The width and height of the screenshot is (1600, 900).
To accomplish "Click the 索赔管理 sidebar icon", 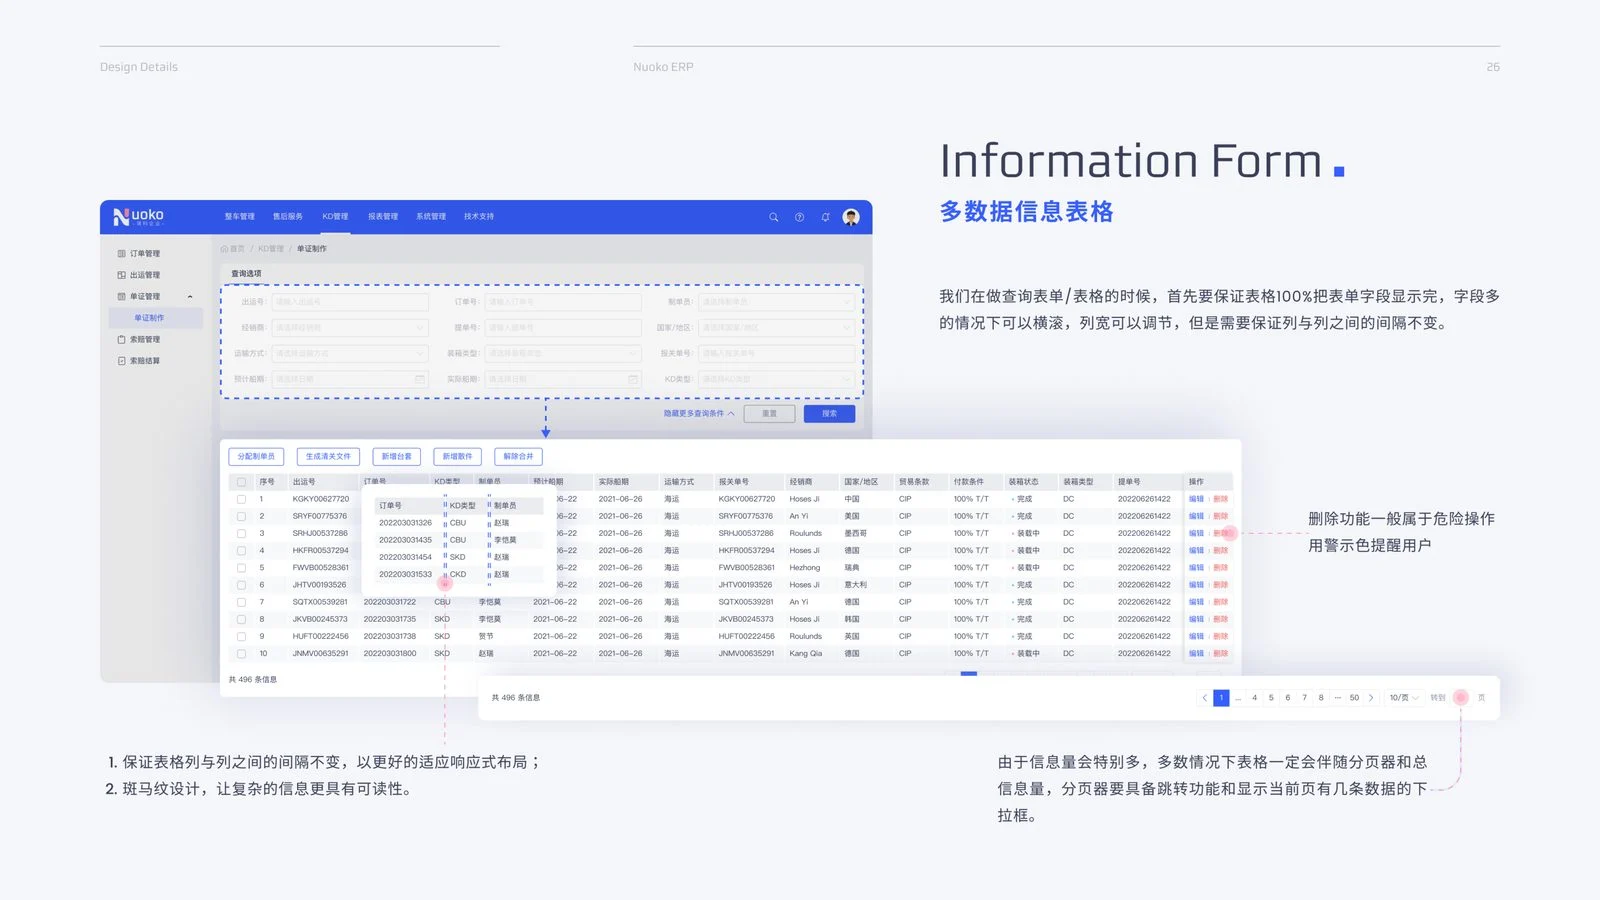I will click(121, 340).
